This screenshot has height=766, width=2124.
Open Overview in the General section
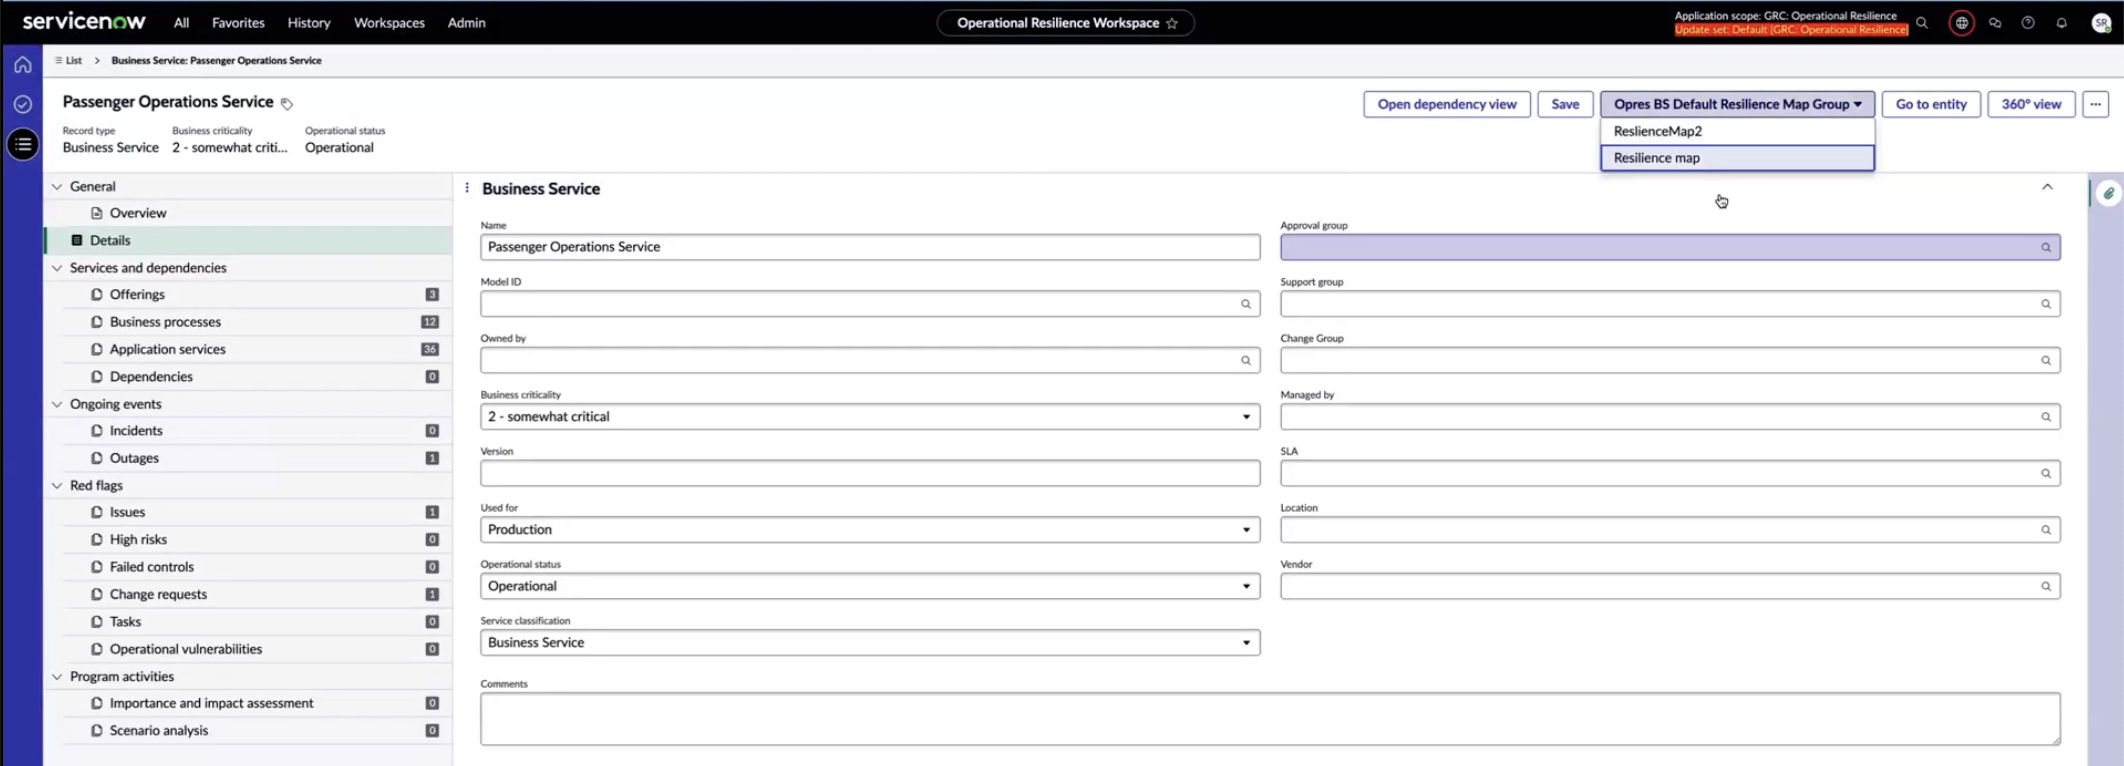click(138, 213)
